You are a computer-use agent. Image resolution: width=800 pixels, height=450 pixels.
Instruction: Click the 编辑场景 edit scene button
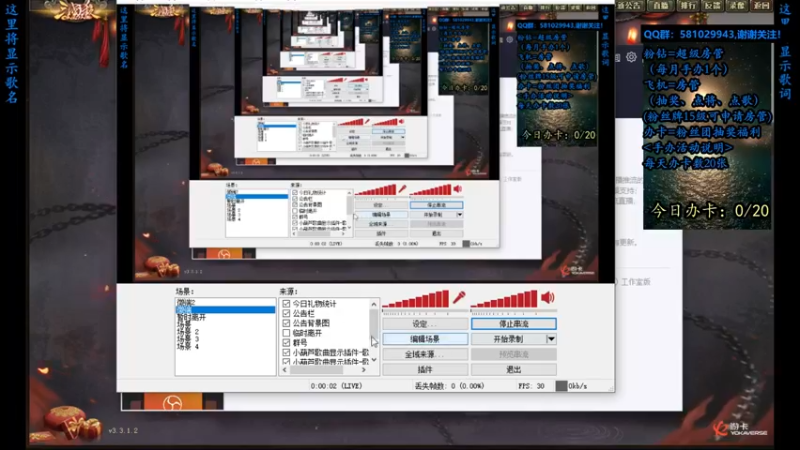coord(425,339)
